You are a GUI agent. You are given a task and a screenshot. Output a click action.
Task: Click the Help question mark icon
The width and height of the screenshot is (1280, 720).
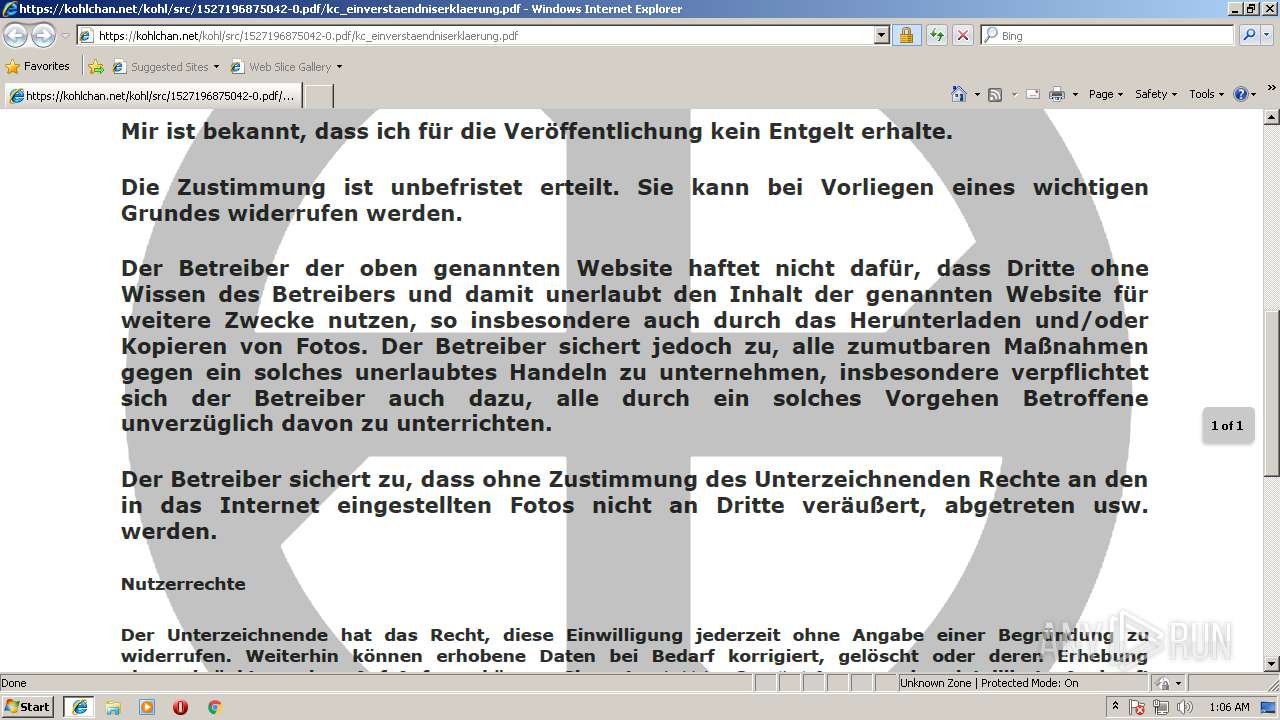point(1241,94)
